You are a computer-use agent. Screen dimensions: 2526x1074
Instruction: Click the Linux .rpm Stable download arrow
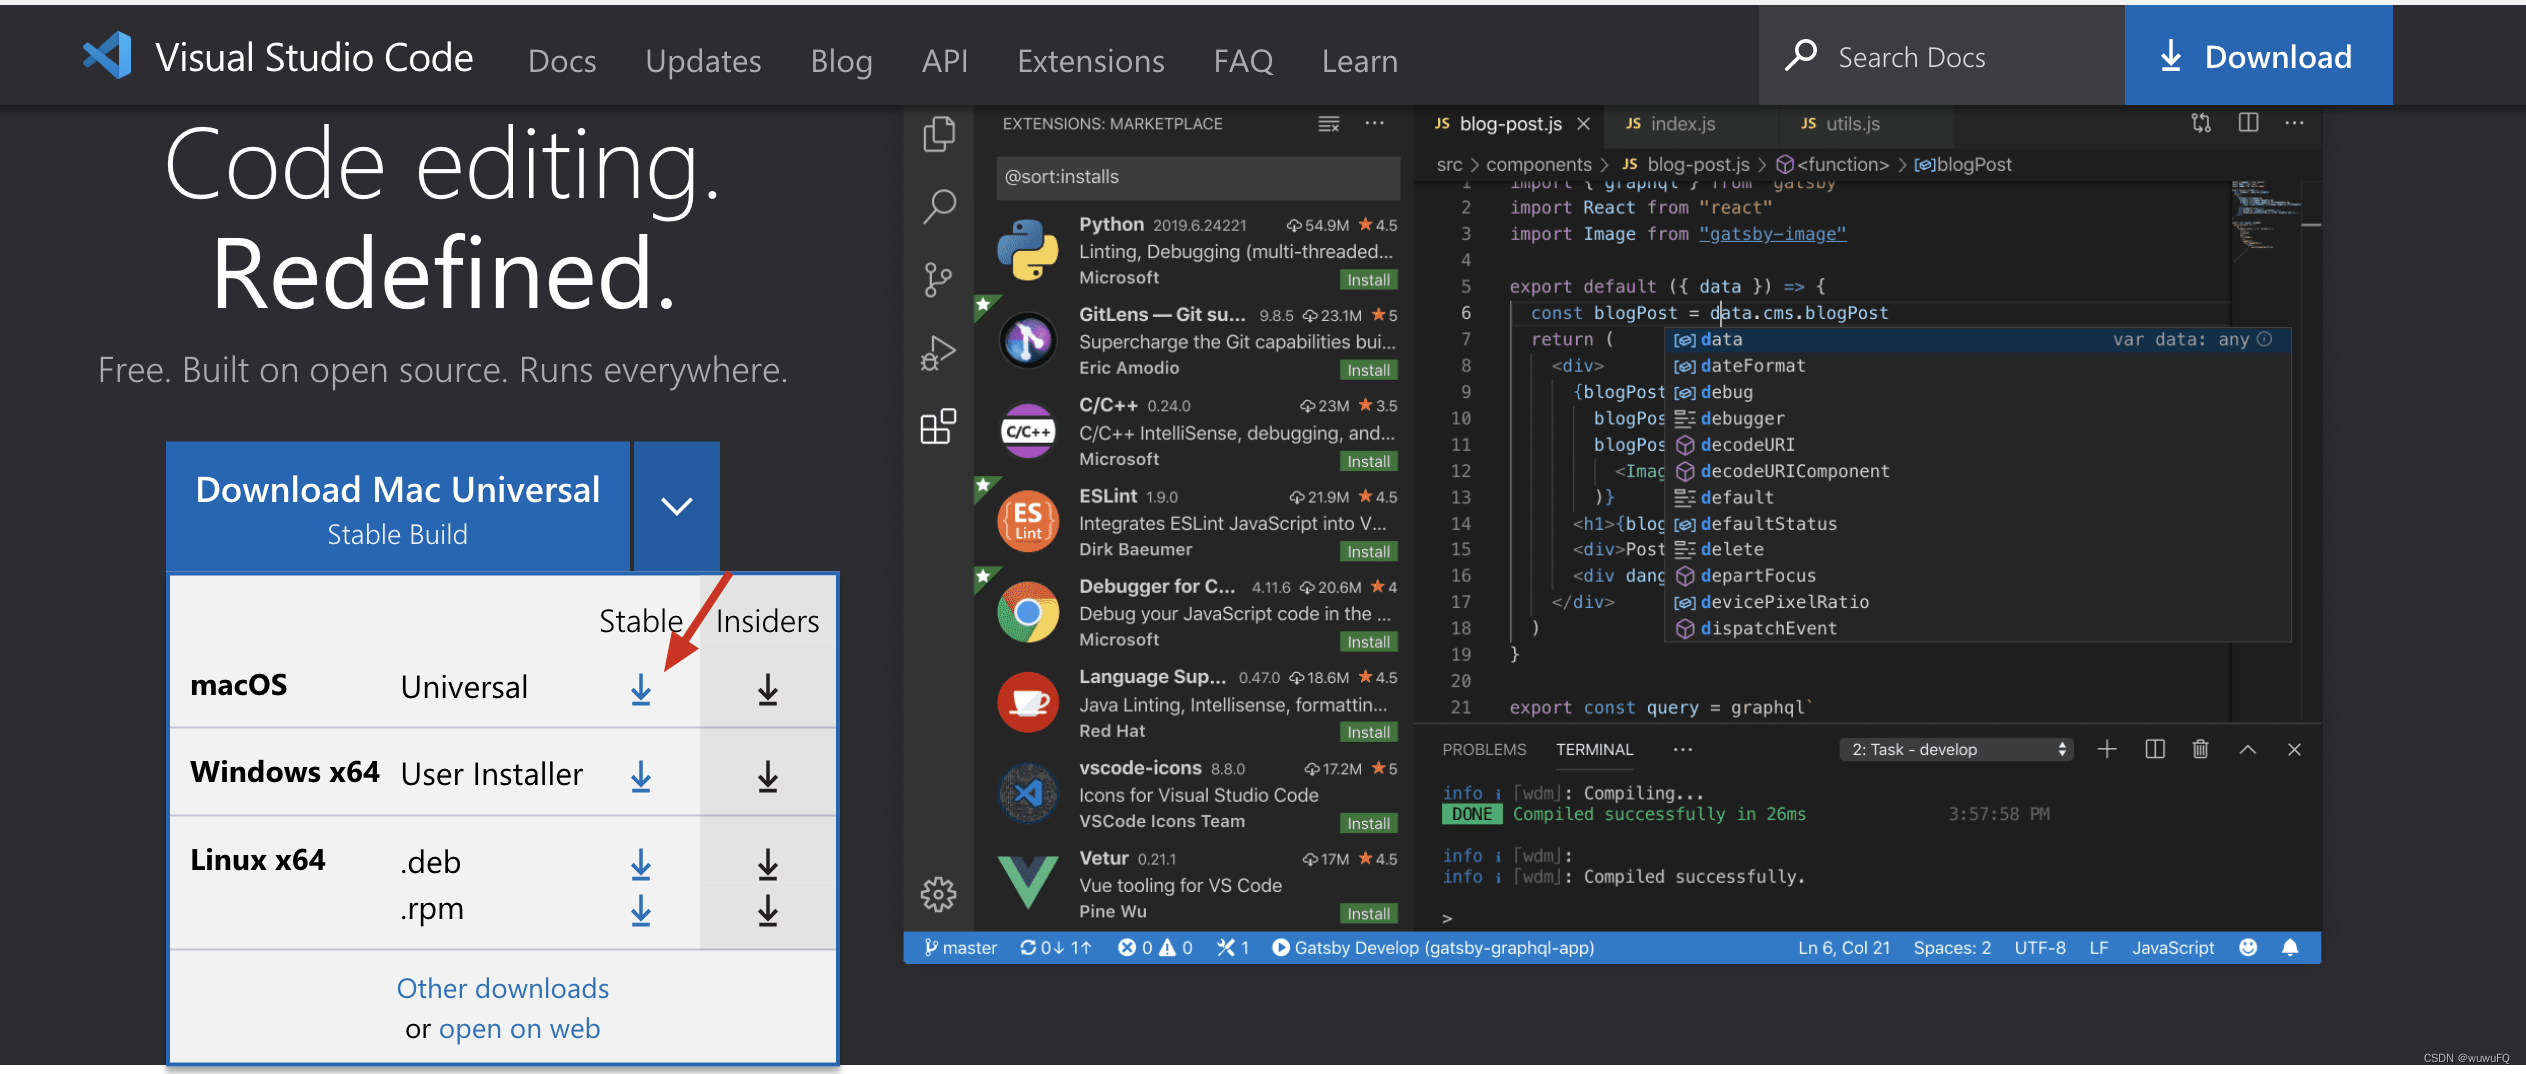pyautogui.click(x=641, y=910)
